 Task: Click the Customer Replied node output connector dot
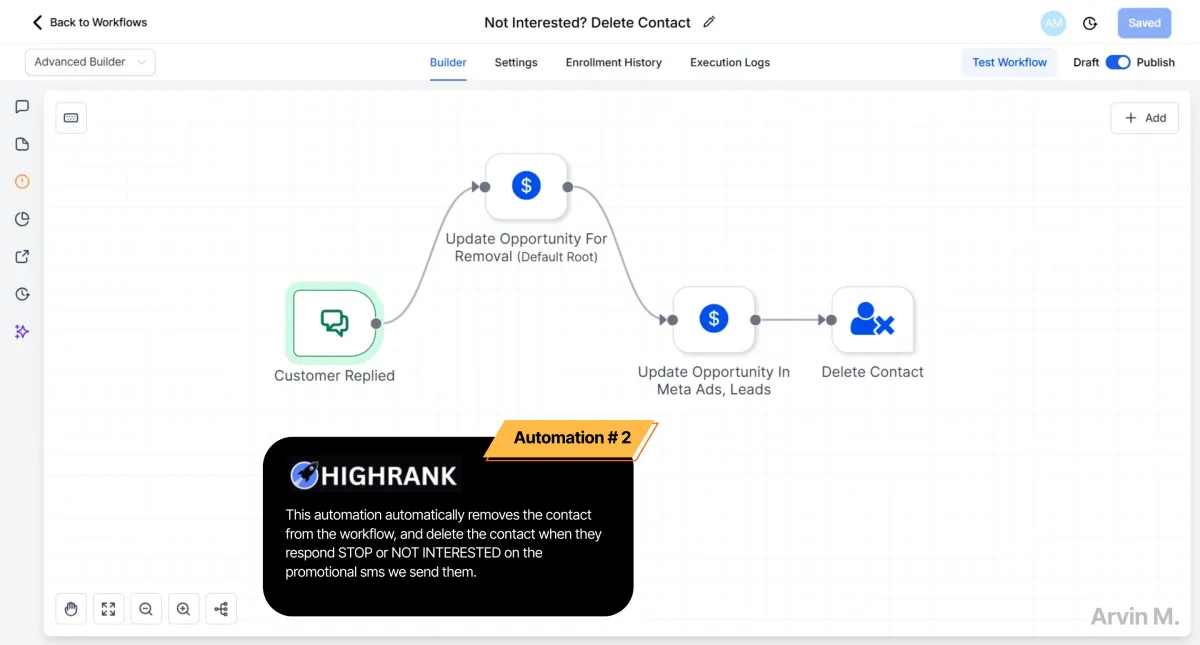[376, 323]
